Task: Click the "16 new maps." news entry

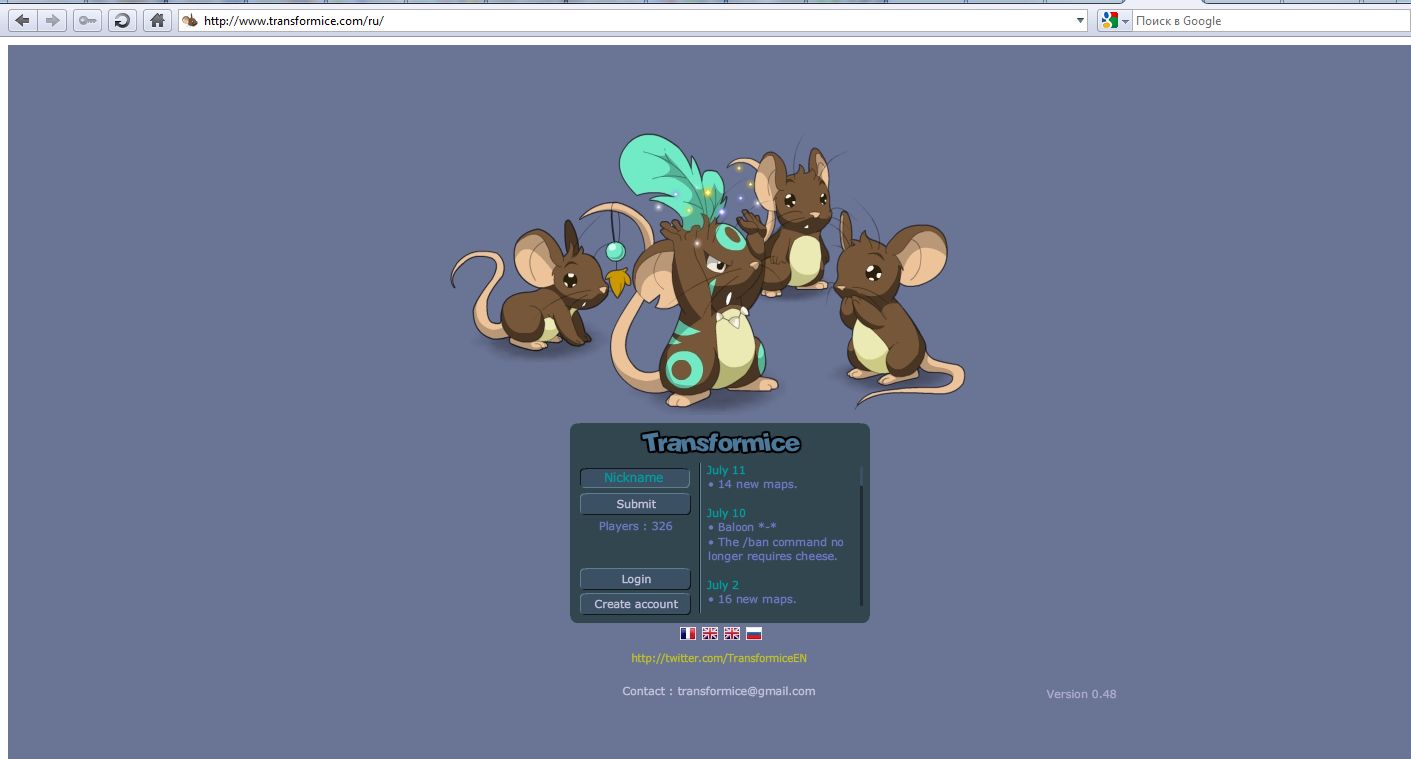Action: pos(752,599)
